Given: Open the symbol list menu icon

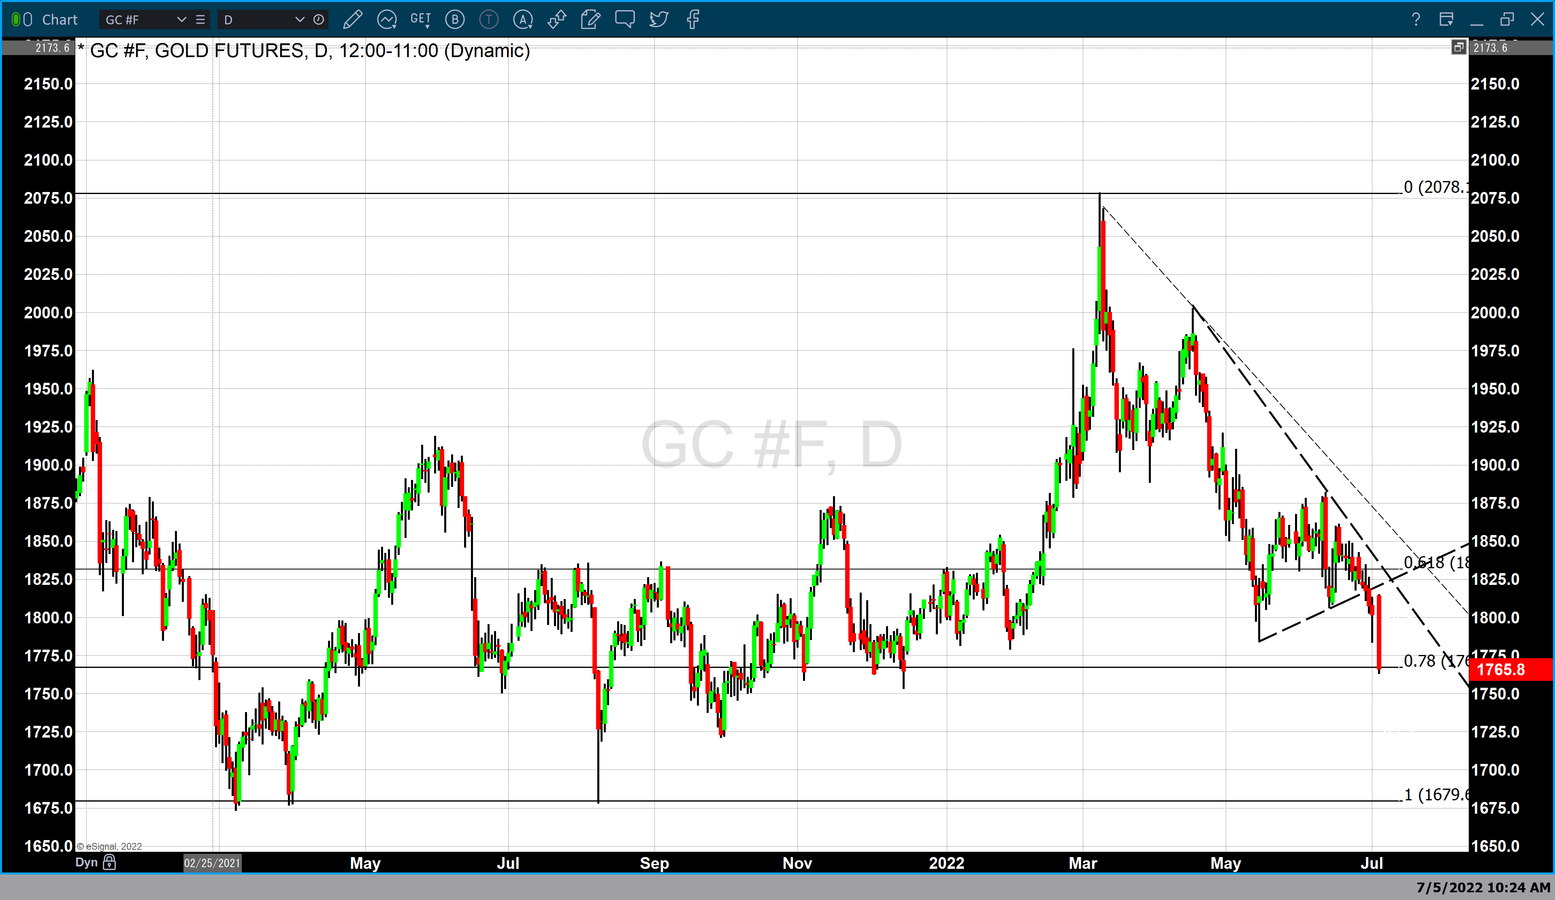Looking at the screenshot, I should [x=201, y=19].
